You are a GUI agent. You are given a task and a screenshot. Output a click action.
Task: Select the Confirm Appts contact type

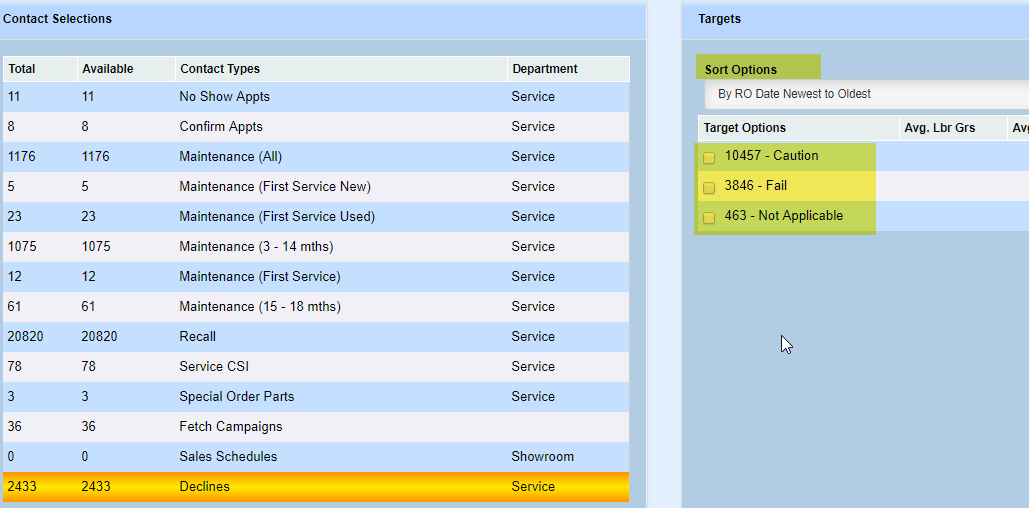click(221, 127)
